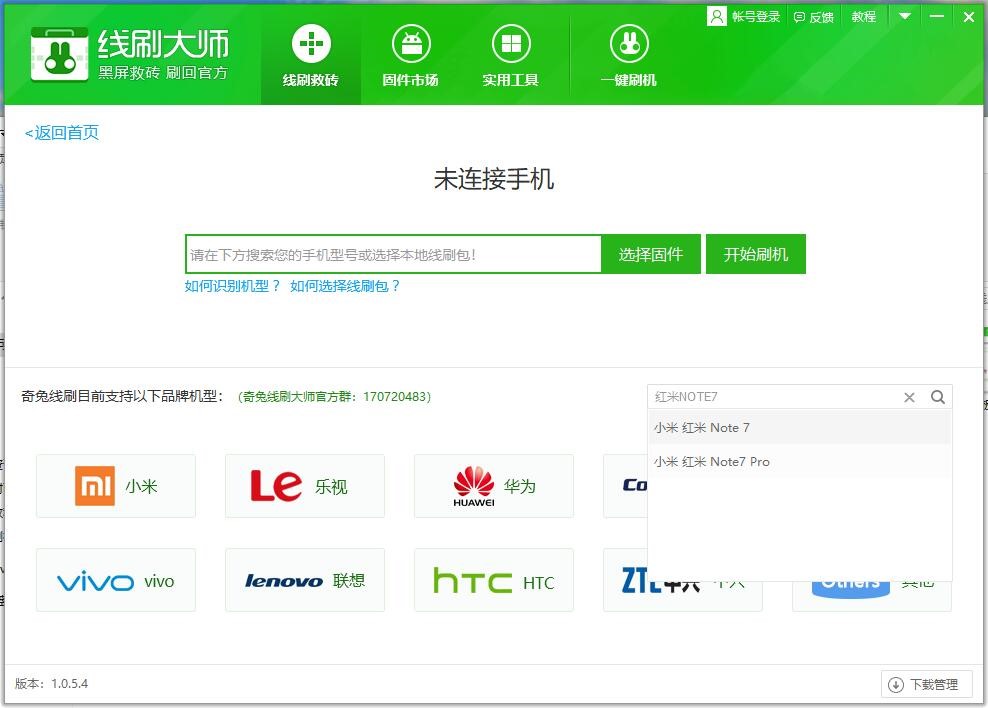Select the Huawei 华为 brand tile

click(494, 486)
